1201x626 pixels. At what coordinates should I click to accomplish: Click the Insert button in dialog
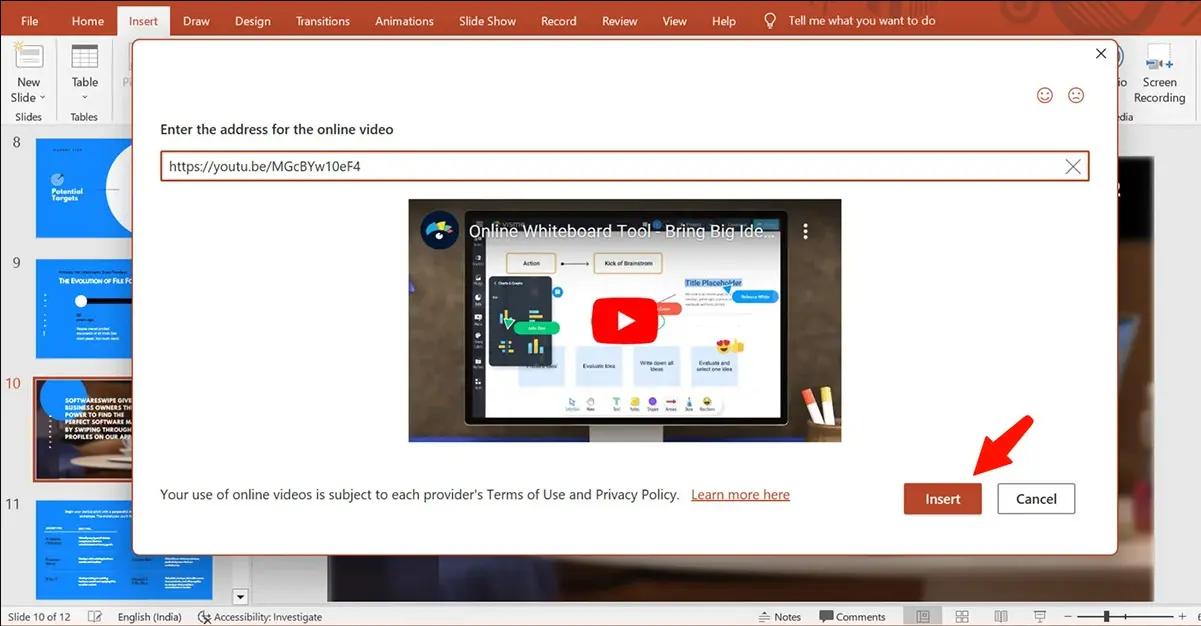click(x=943, y=499)
